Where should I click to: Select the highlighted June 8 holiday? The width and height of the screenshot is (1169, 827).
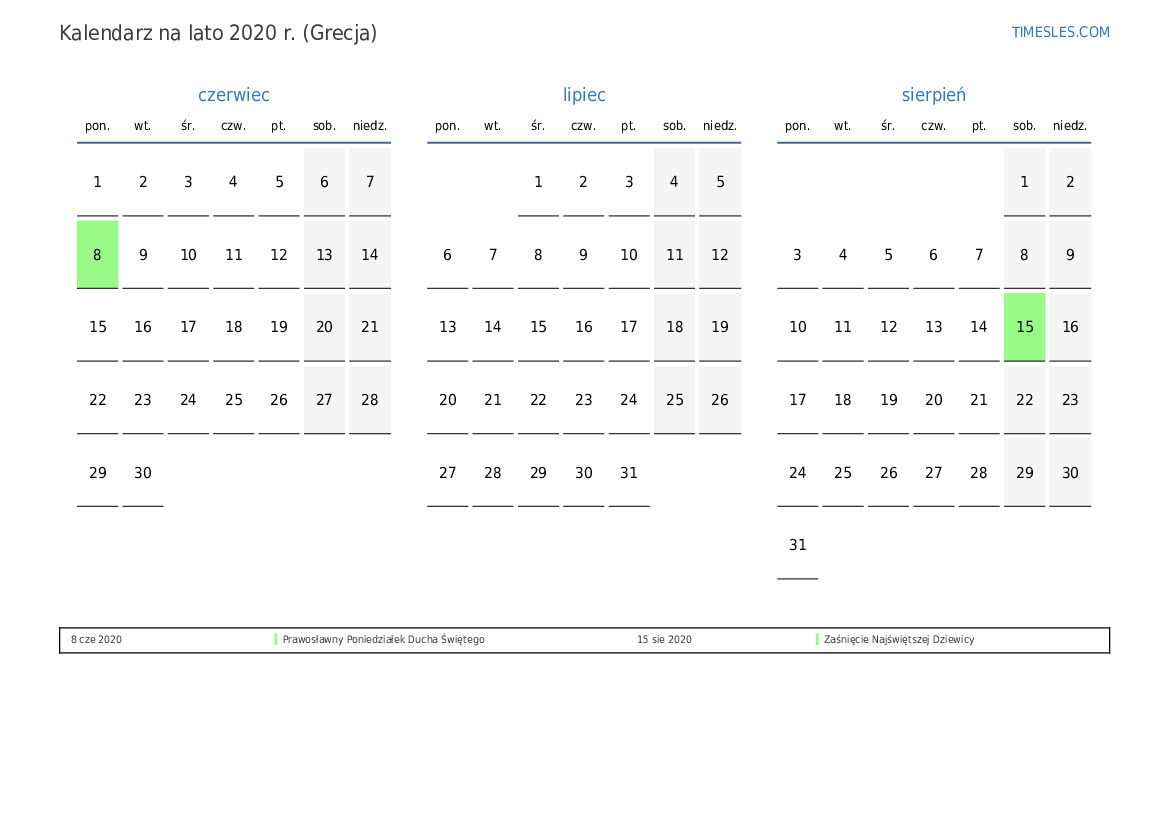[x=97, y=255]
